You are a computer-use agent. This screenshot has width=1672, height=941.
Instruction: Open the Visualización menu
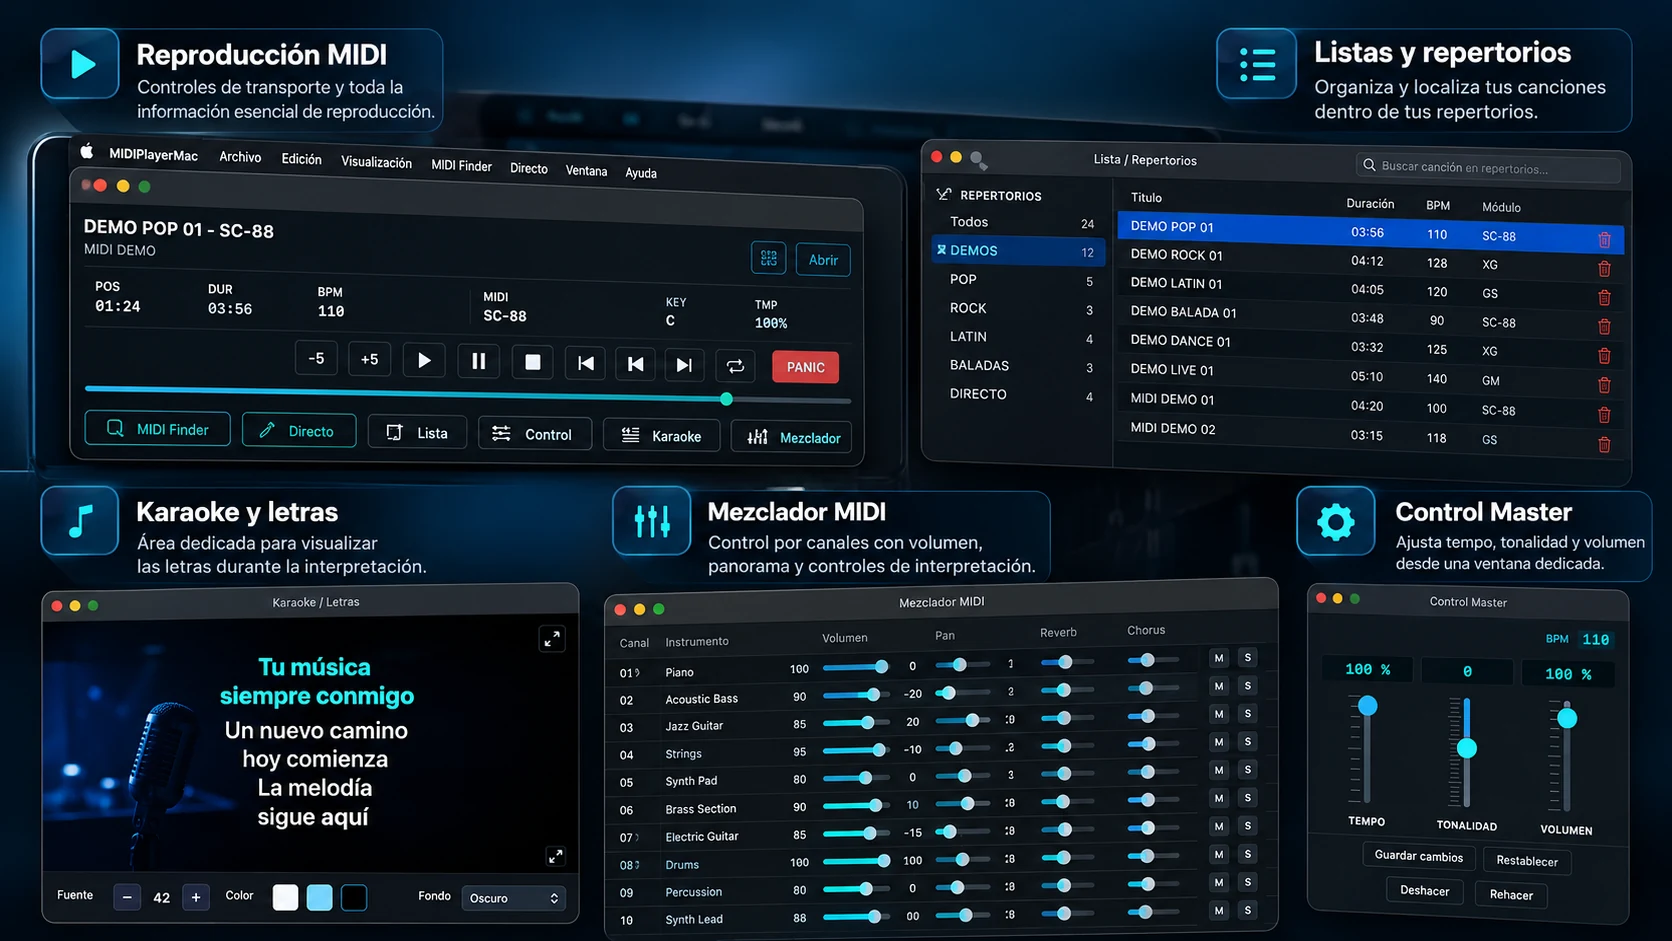click(376, 162)
